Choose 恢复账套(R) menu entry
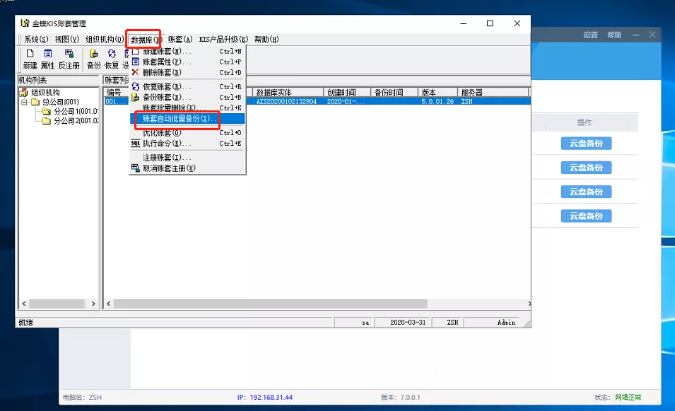This screenshot has width=675, height=411. tap(186, 87)
